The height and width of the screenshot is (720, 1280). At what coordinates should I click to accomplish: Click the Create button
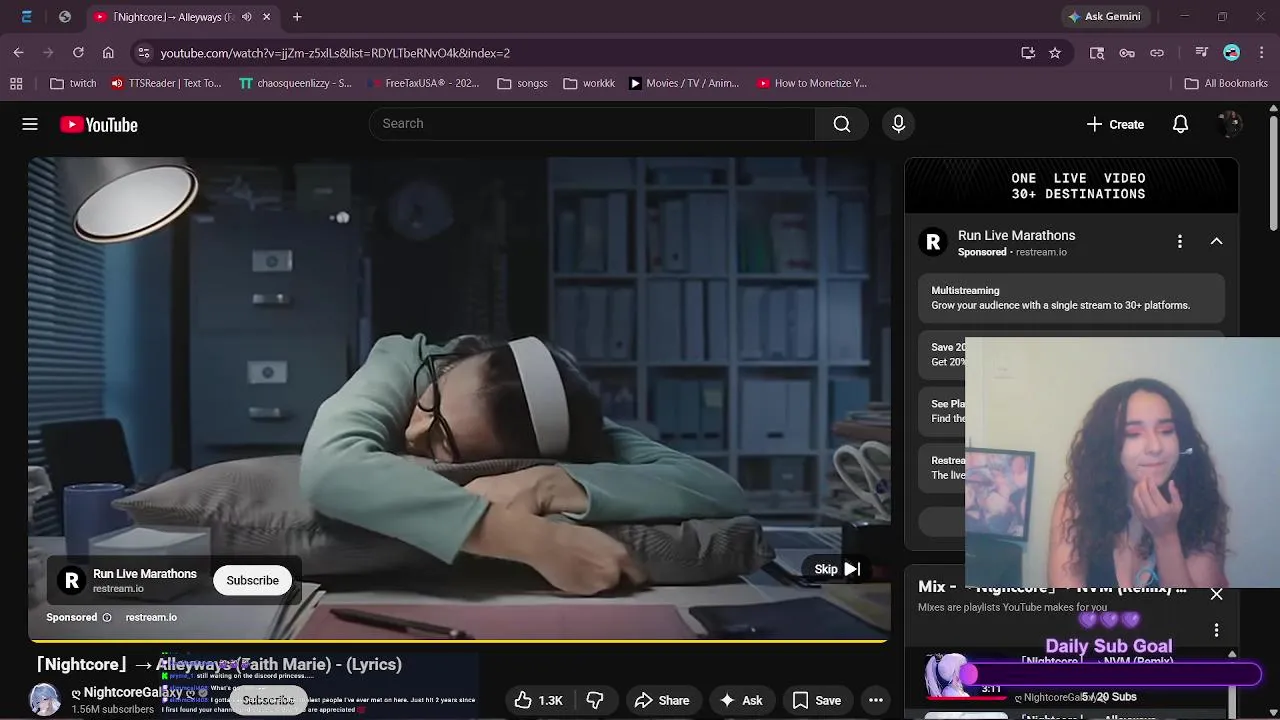1115,124
